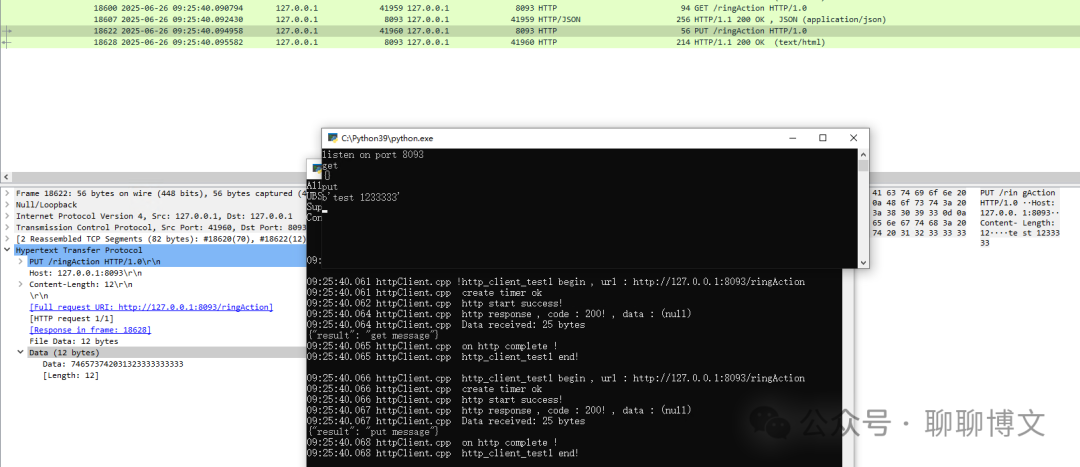Click the b'test 1233333' console output

362,198
